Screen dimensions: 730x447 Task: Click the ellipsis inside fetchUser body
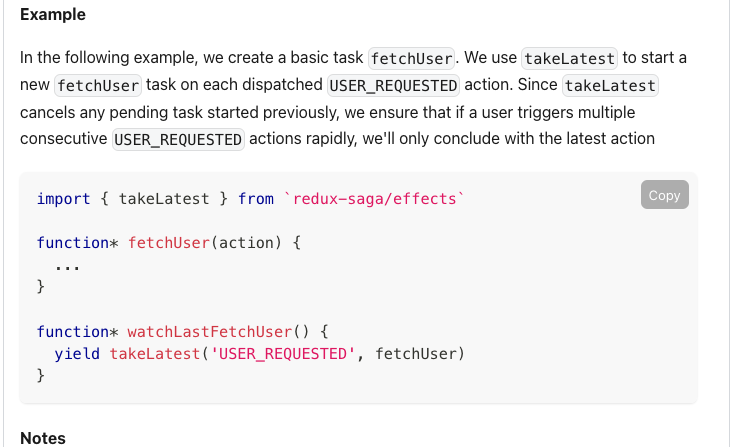68,267
